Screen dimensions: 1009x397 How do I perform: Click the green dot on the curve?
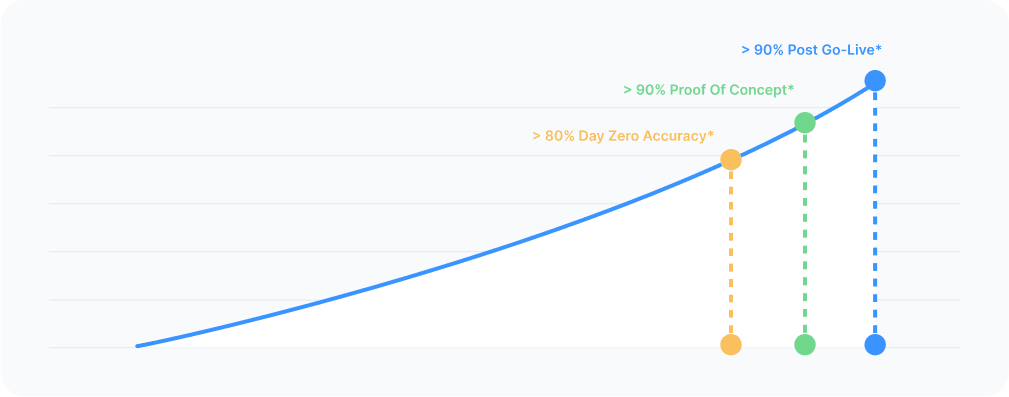(805, 123)
